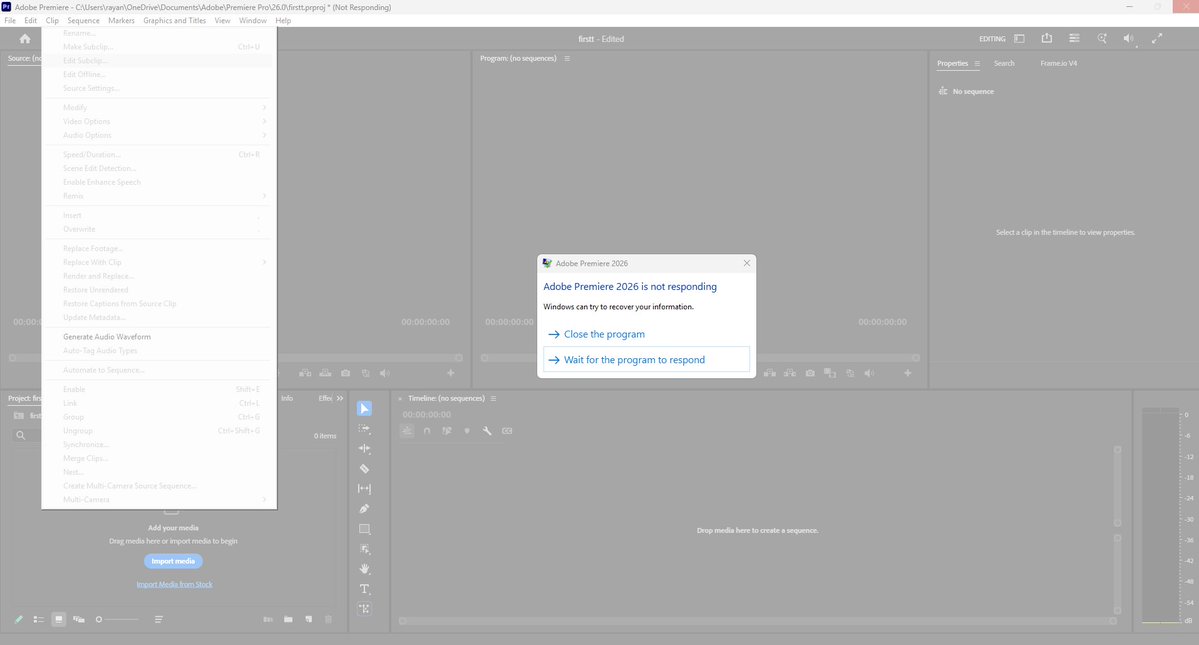This screenshot has height=645, width=1199.
Task: Select the Pen tool
Action: pyautogui.click(x=365, y=508)
